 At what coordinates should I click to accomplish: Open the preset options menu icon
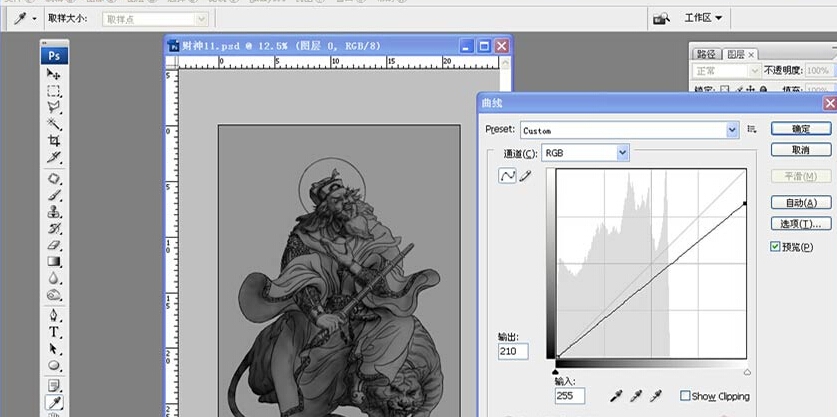(x=752, y=129)
